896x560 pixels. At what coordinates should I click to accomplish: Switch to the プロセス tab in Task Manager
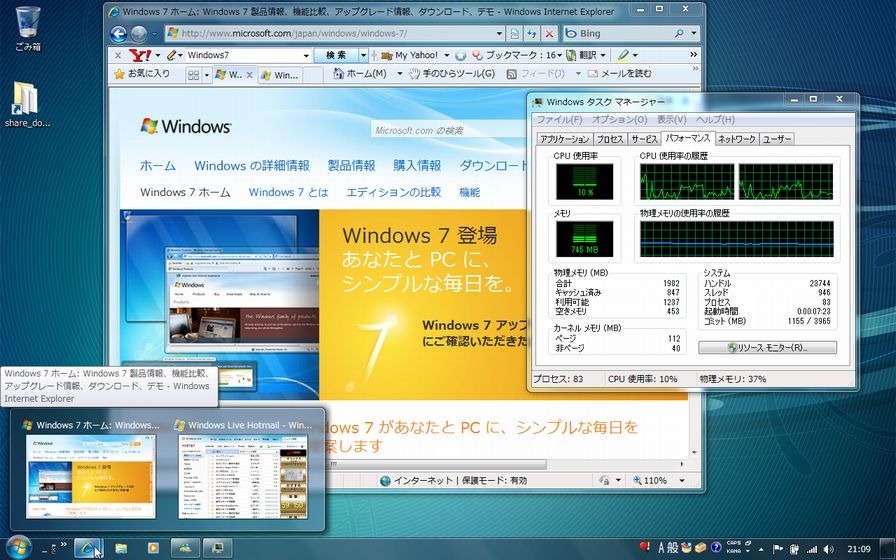pyautogui.click(x=610, y=139)
